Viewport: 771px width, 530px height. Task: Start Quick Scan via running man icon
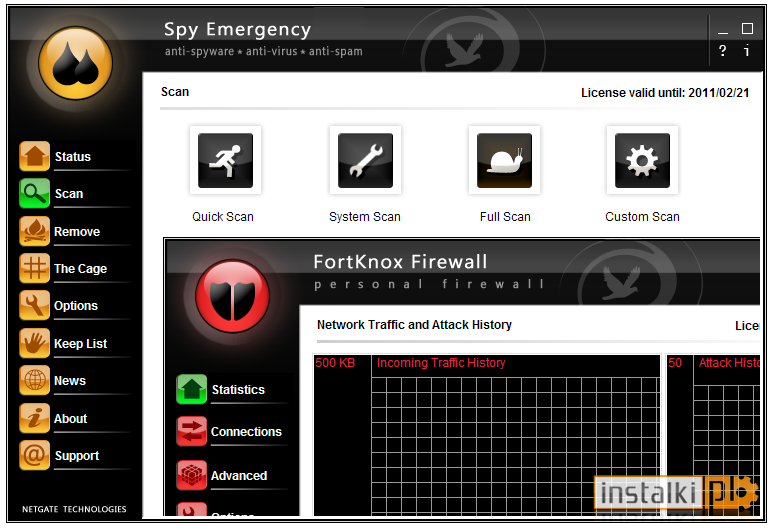pos(225,160)
